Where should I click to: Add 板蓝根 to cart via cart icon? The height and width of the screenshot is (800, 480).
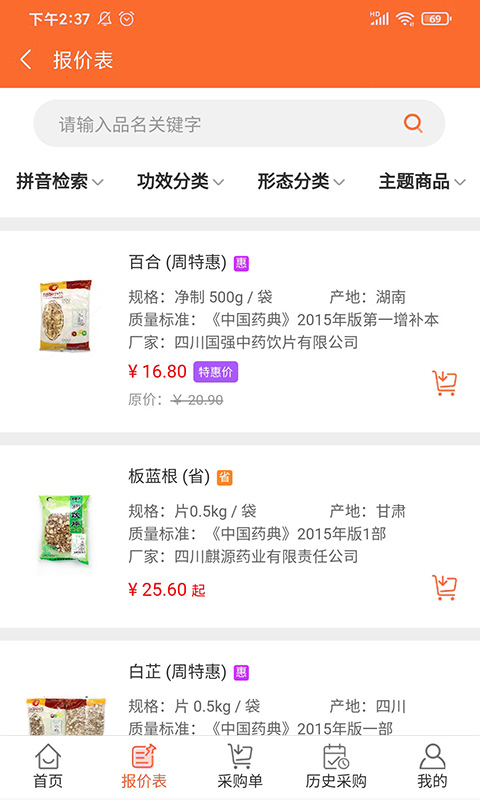(x=444, y=587)
